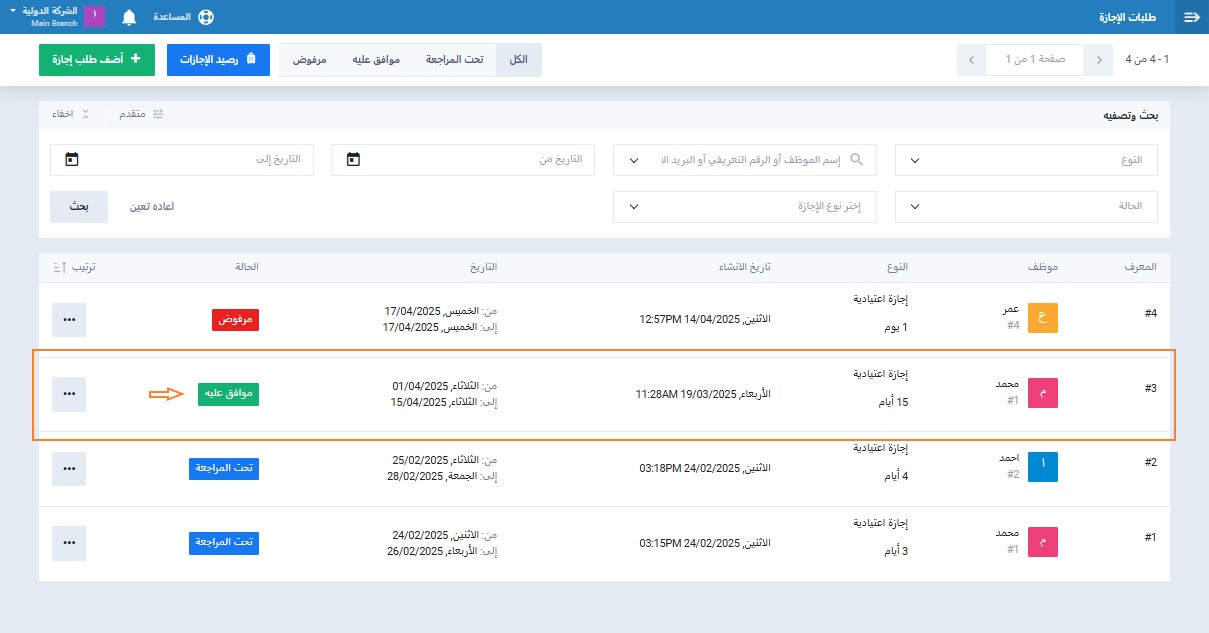Image resolution: width=1209 pixels, height=633 pixels.
Task: Open three-dot actions menu for request #1
Action: [x=68, y=543]
